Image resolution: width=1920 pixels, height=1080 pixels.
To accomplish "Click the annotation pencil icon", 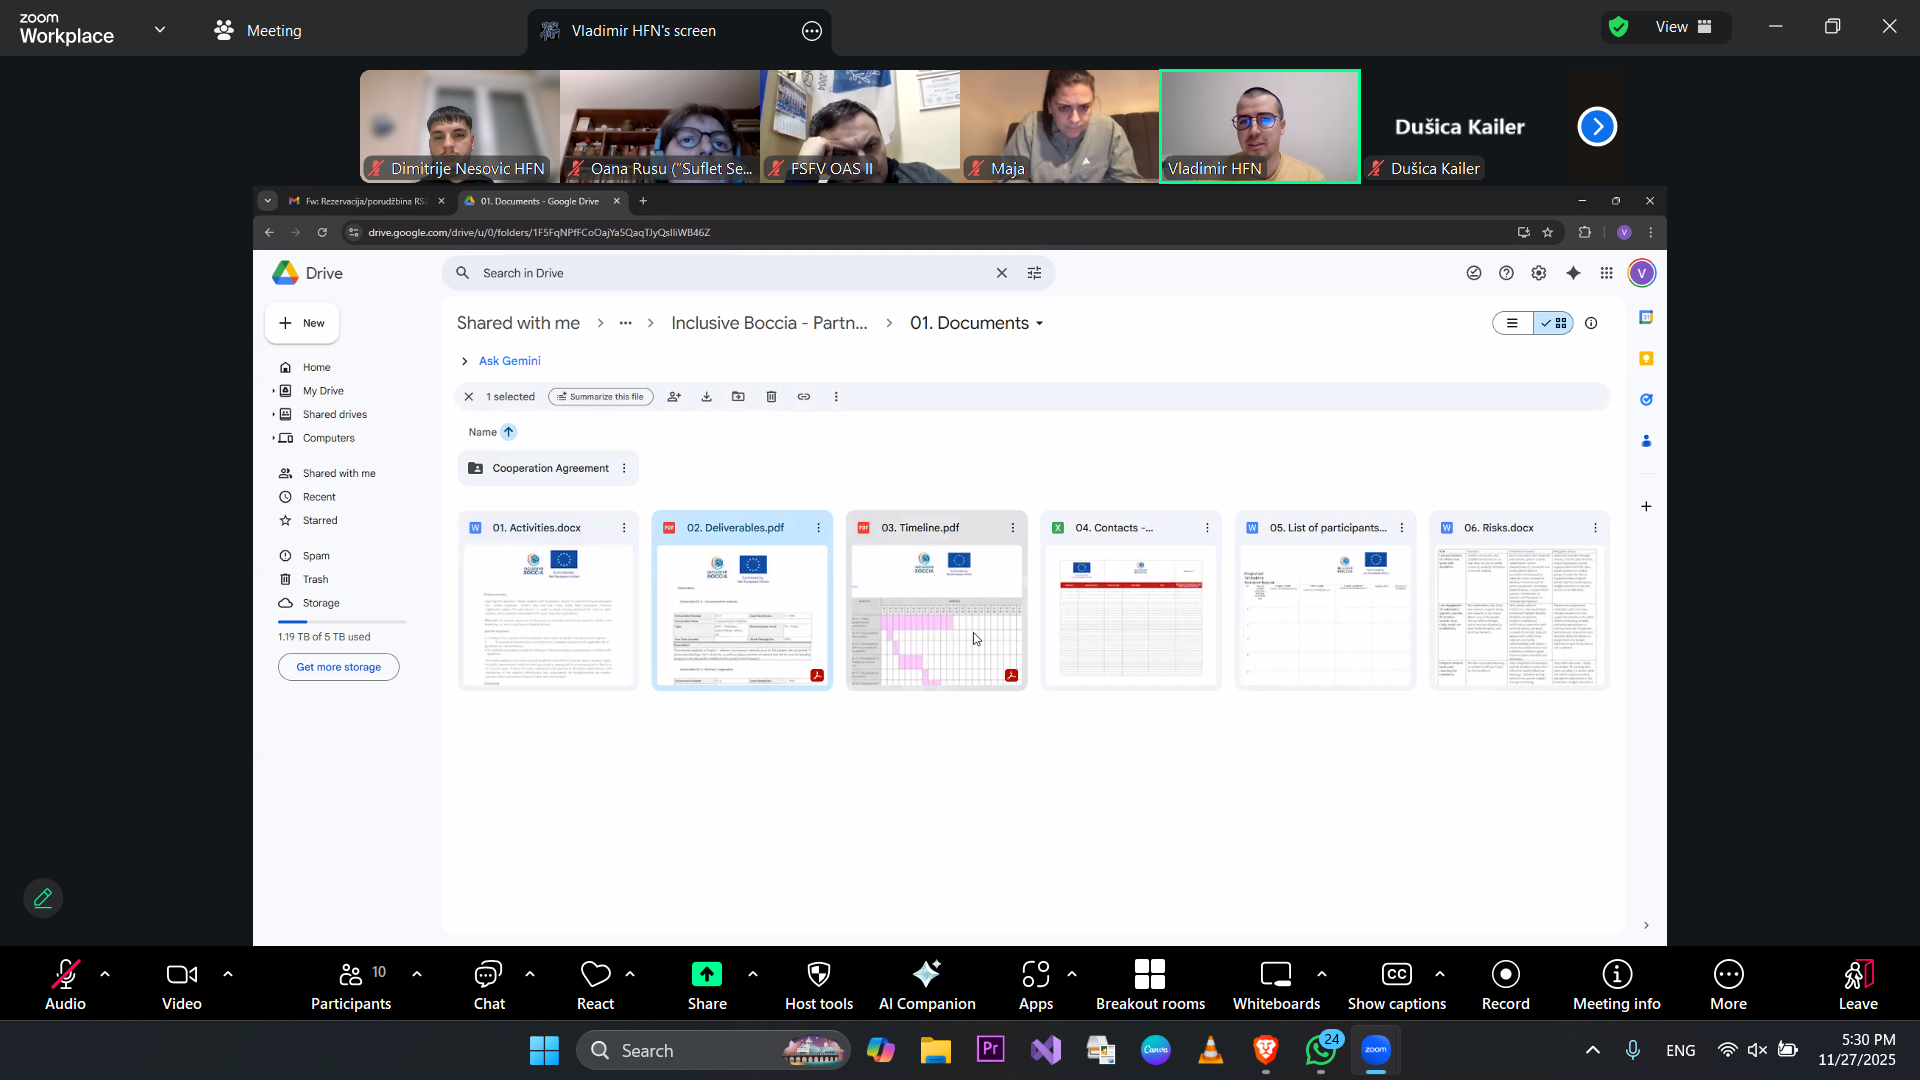I will (x=43, y=898).
